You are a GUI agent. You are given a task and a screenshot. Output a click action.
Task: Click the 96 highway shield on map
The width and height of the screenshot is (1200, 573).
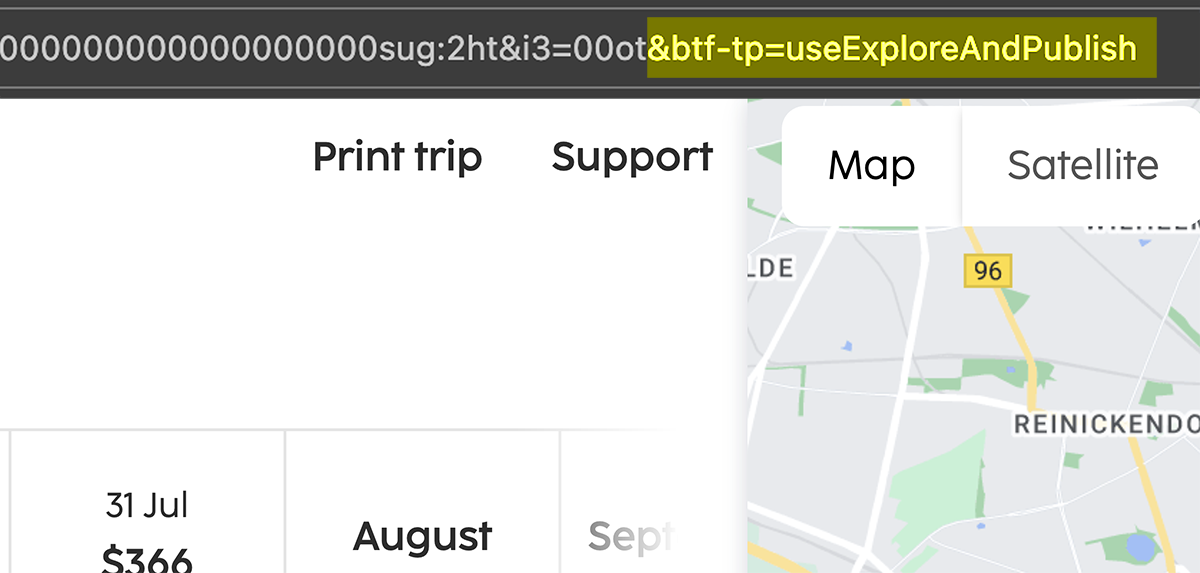[x=988, y=270]
